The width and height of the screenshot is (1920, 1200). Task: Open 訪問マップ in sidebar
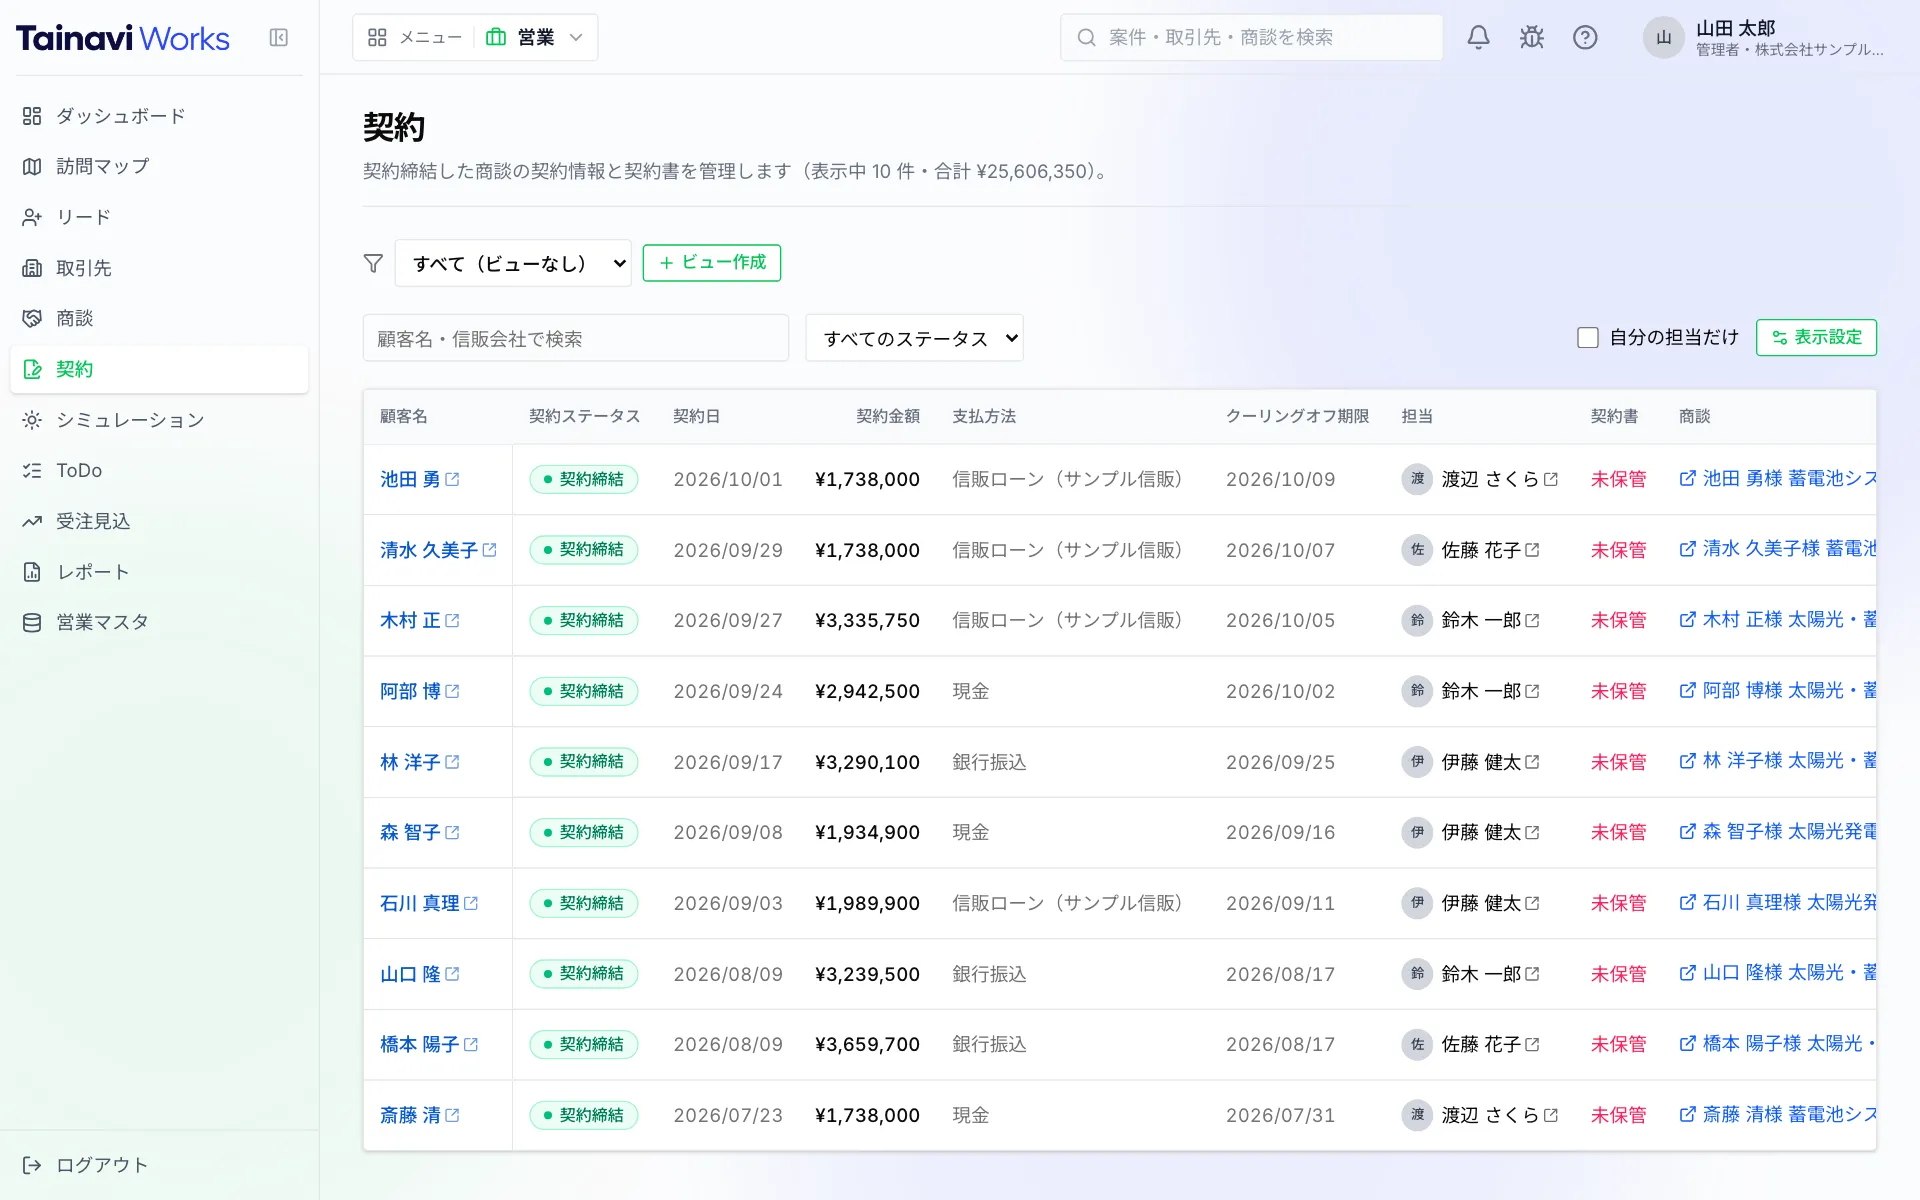coord(159,166)
